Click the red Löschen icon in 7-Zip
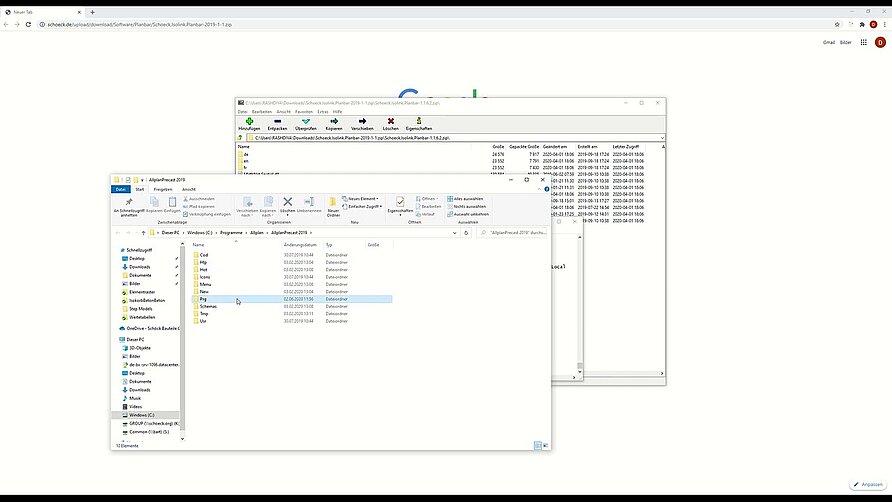The height and width of the screenshot is (502, 892). 390,121
